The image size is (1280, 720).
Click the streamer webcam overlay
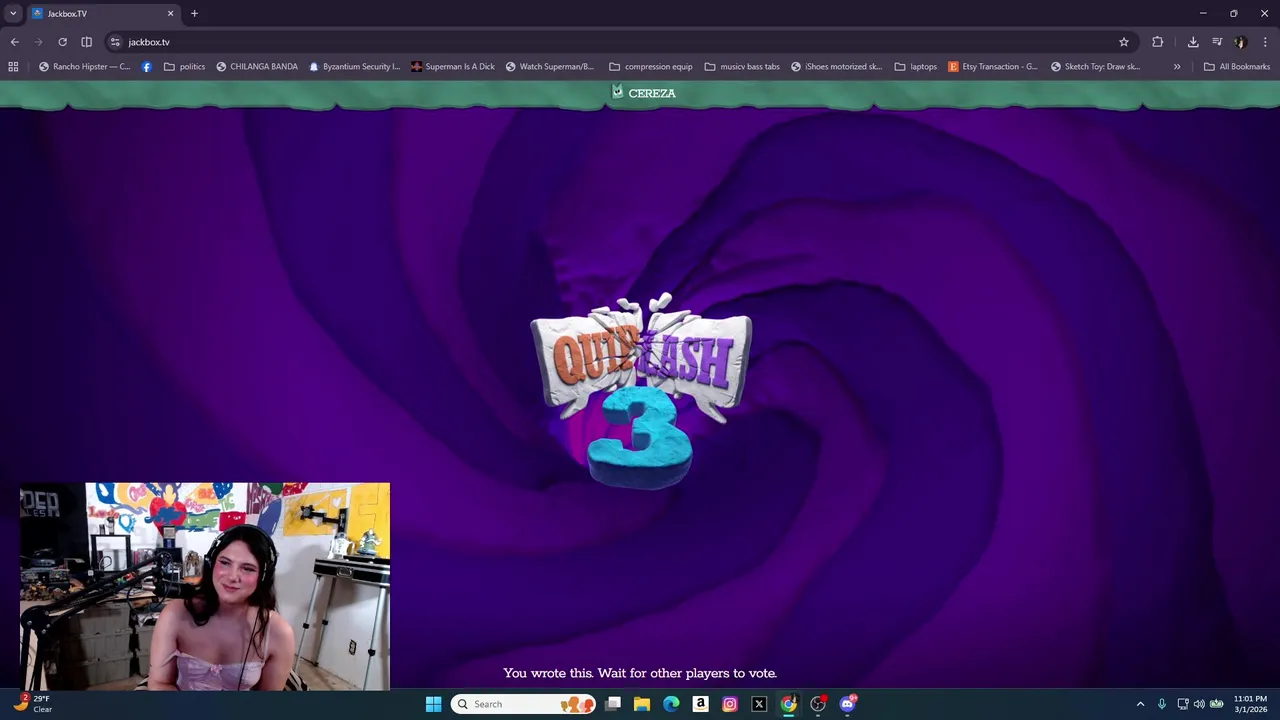click(x=205, y=587)
